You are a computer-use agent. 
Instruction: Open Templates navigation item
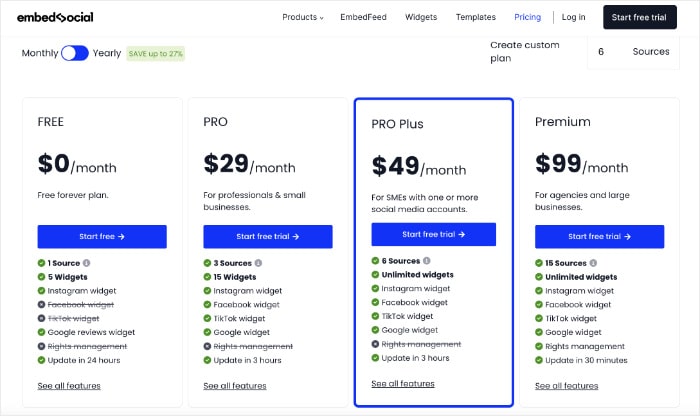pyautogui.click(x=475, y=17)
